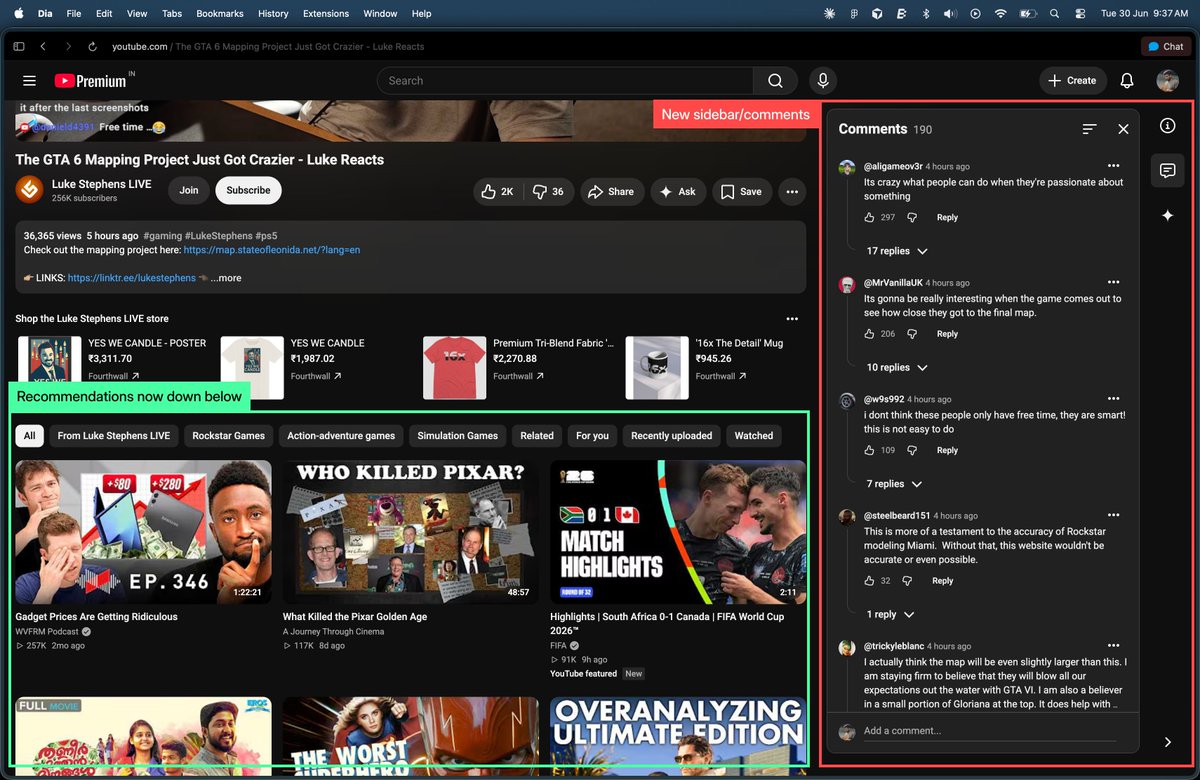Image resolution: width=1200 pixels, height=780 pixels.
Task: Open the stateofleonida map link
Action: tap(272, 250)
